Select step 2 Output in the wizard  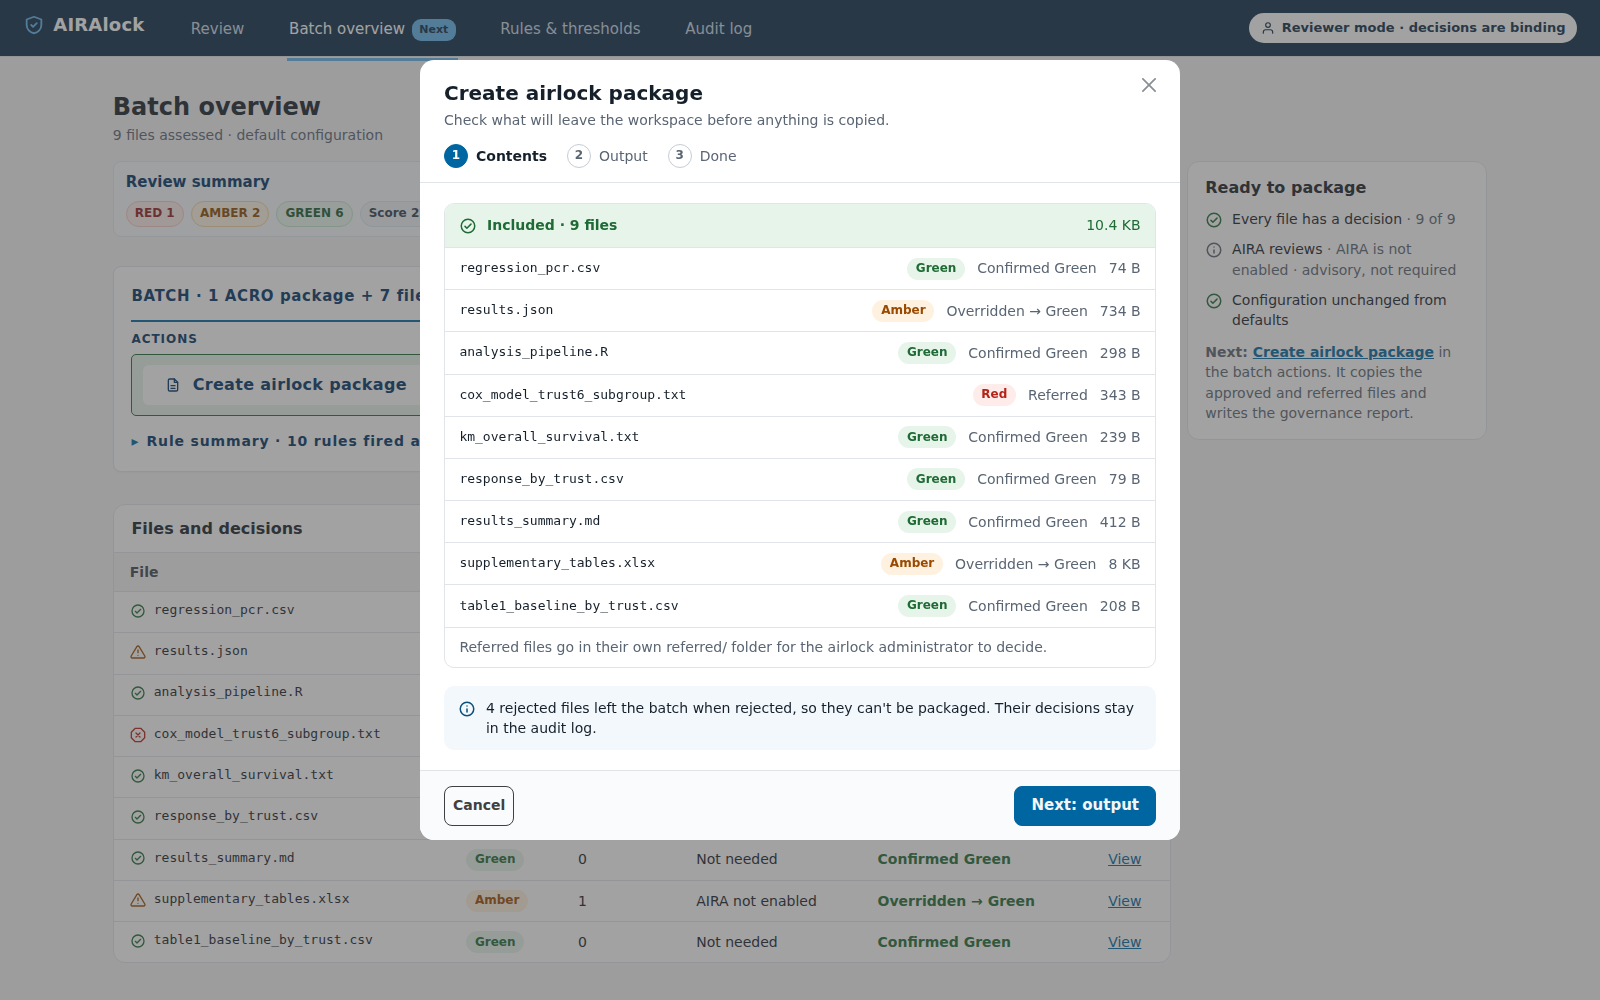[607, 156]
